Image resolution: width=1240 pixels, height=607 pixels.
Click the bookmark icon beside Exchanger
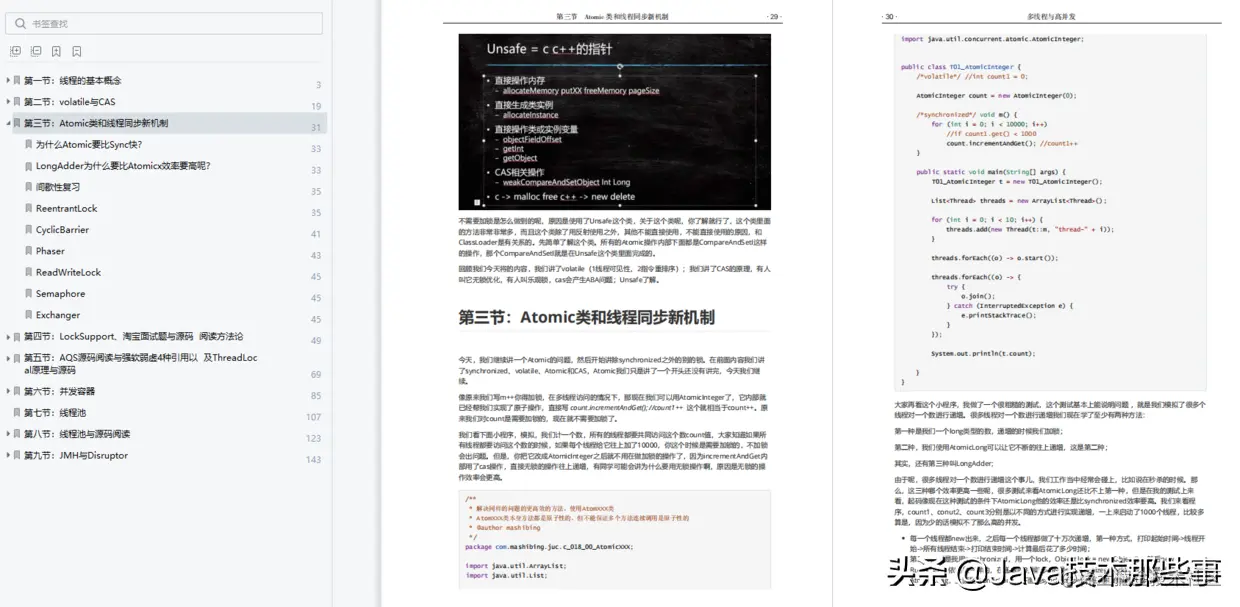[x=28, y=315]
